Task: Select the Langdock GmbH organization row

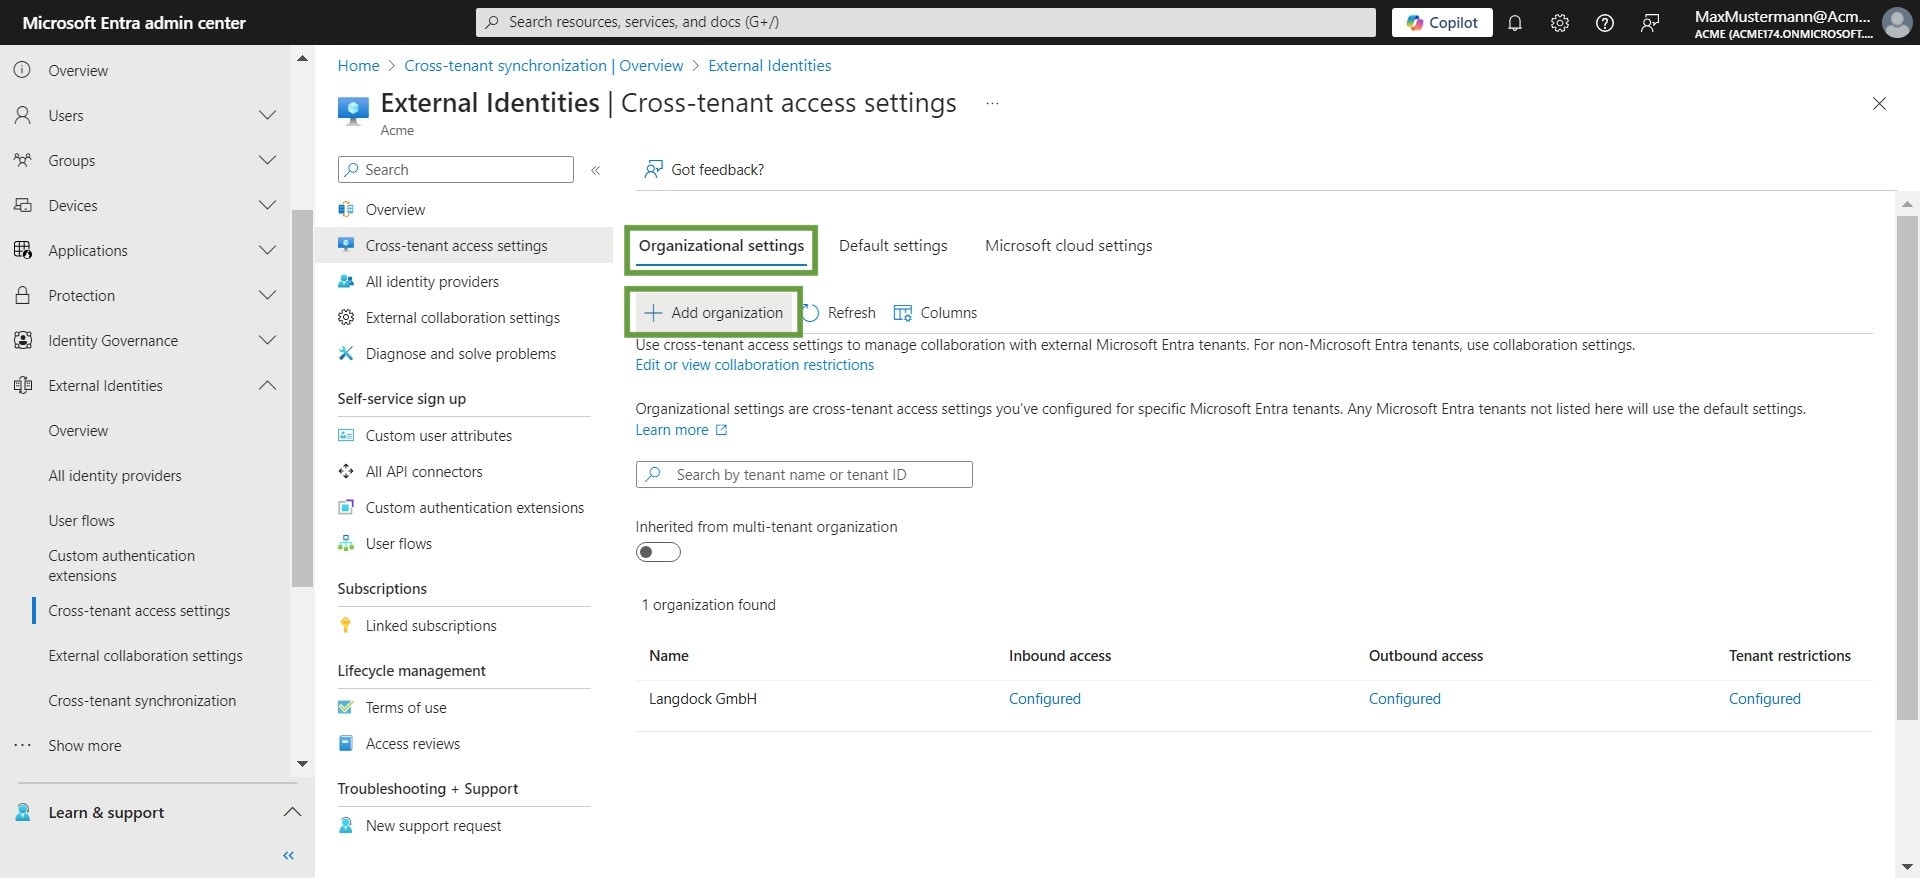Action: (1254, 699)
